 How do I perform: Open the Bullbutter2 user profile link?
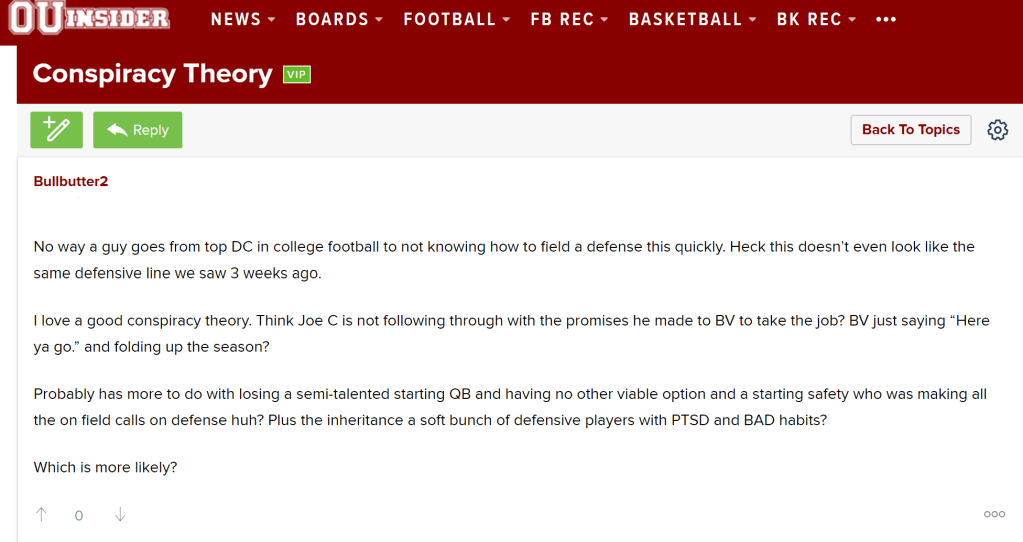coord(70,181)
